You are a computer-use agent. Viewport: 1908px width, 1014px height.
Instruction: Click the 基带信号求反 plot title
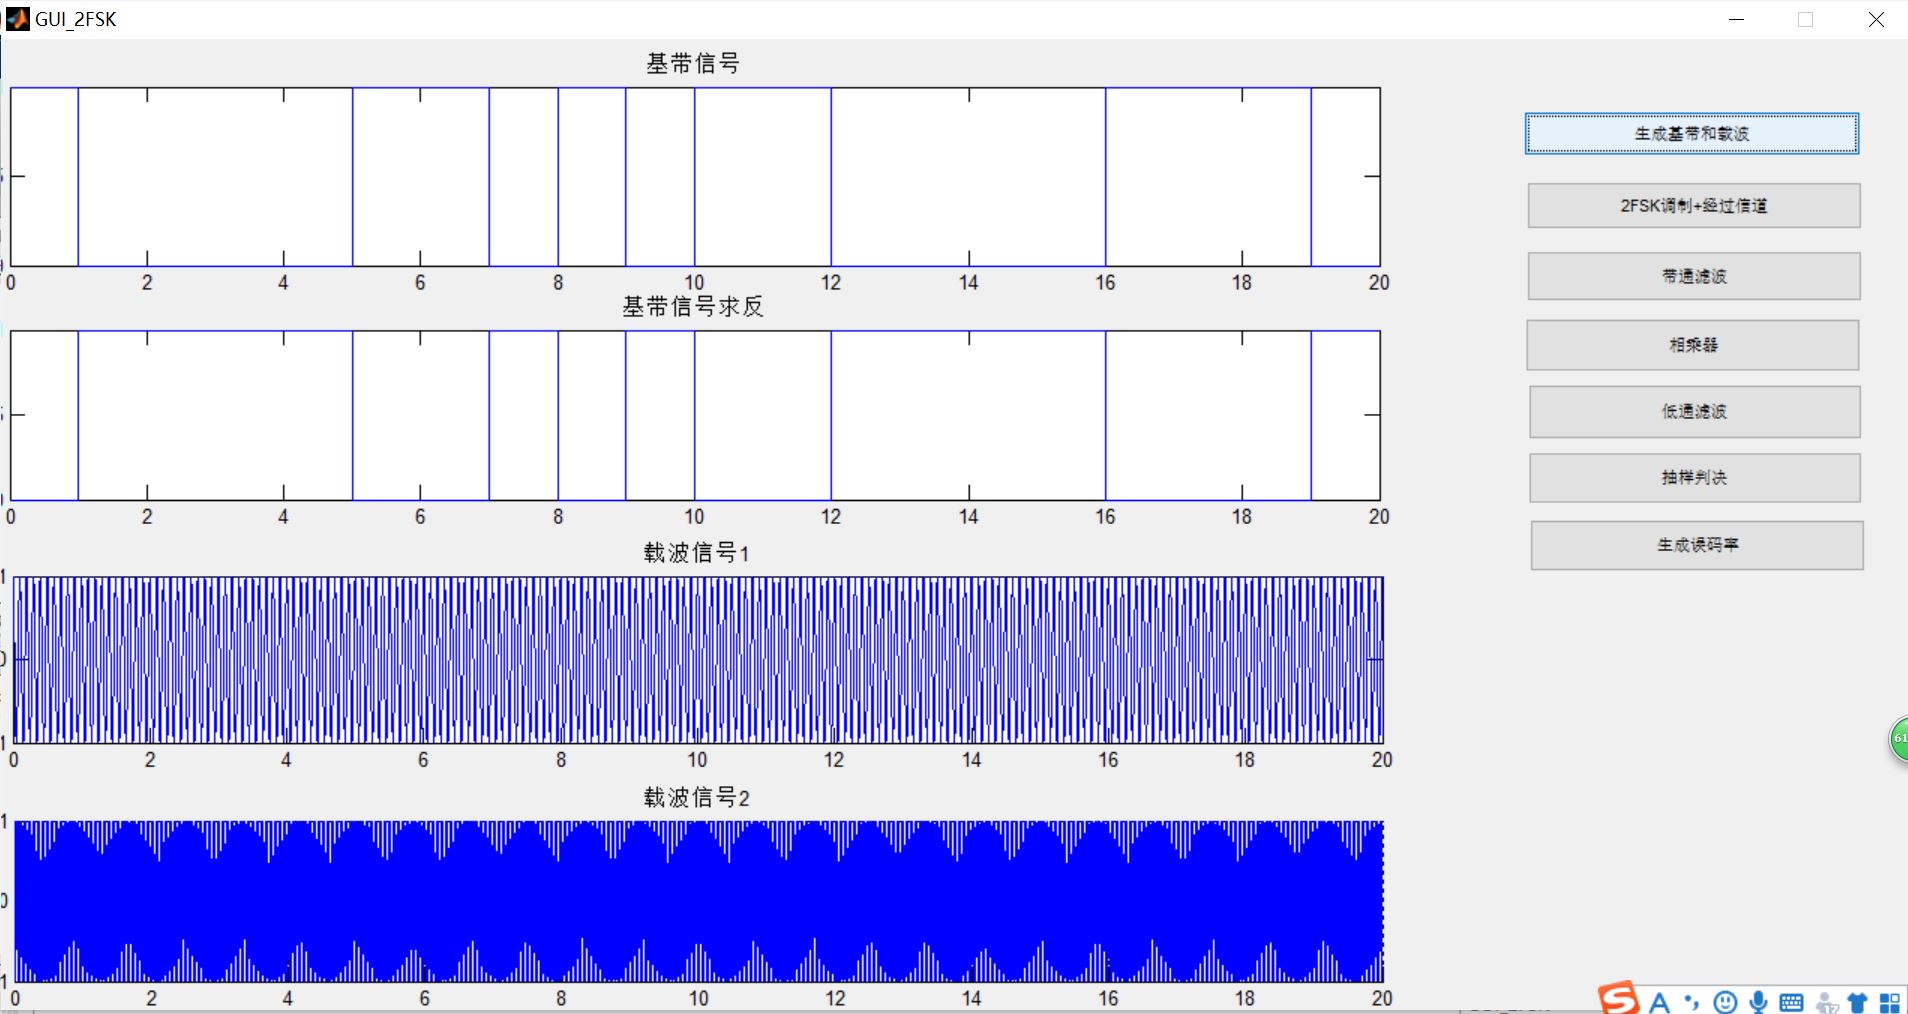point(693,307)
